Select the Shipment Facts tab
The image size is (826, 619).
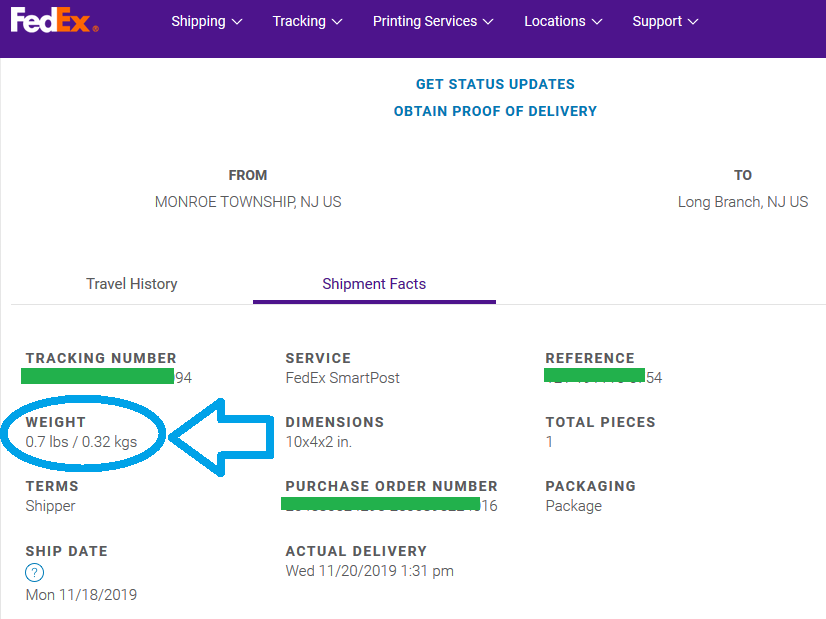[x=374, y=284]
